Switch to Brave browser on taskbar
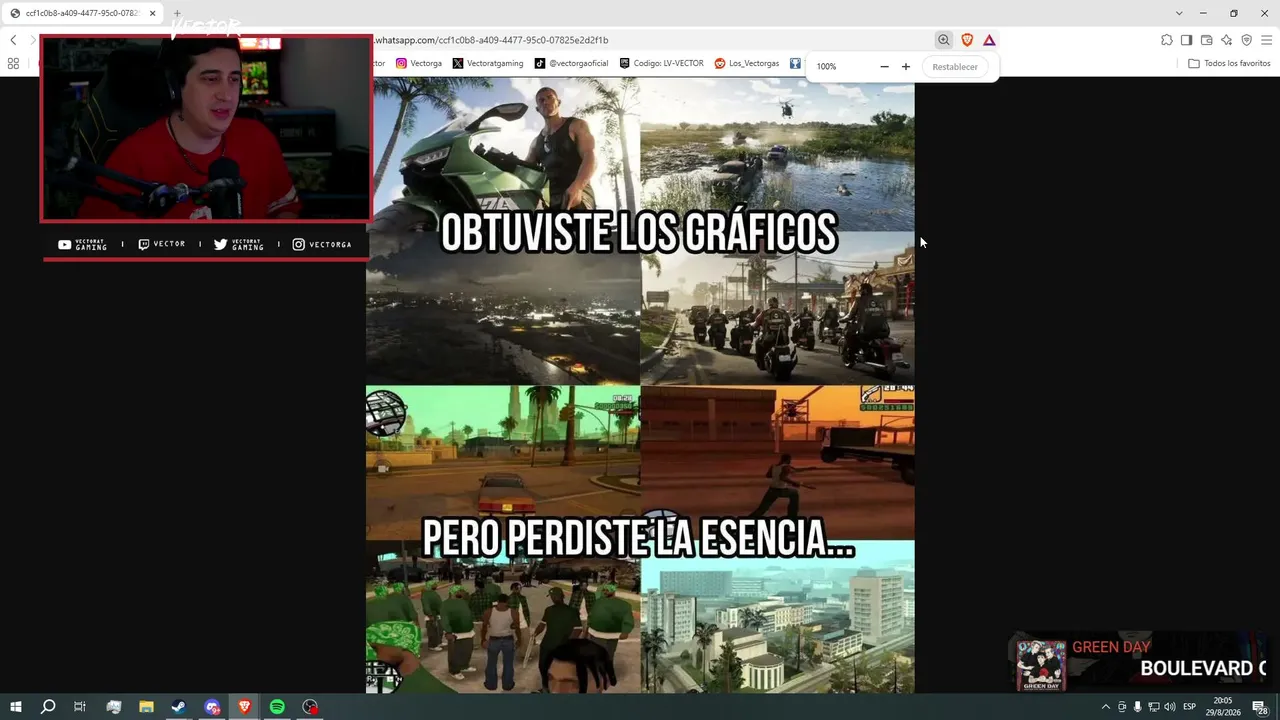 (245, 707)
